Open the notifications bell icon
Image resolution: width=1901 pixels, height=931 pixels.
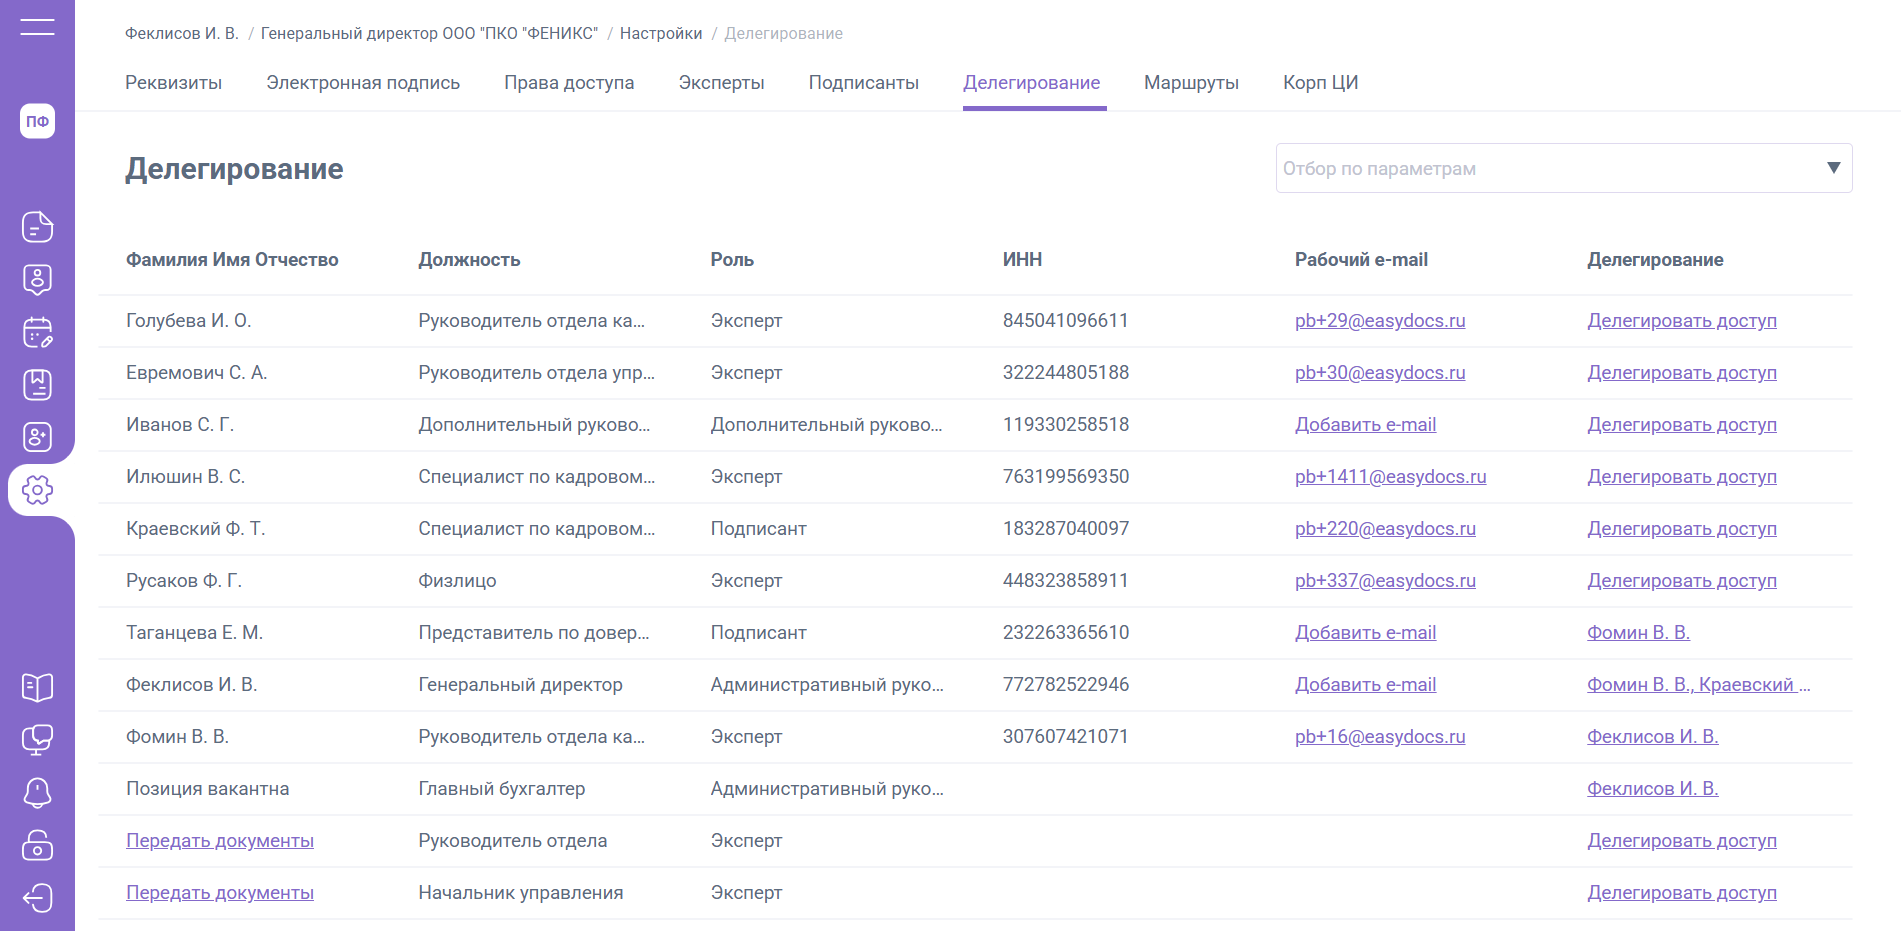[37, 793]
